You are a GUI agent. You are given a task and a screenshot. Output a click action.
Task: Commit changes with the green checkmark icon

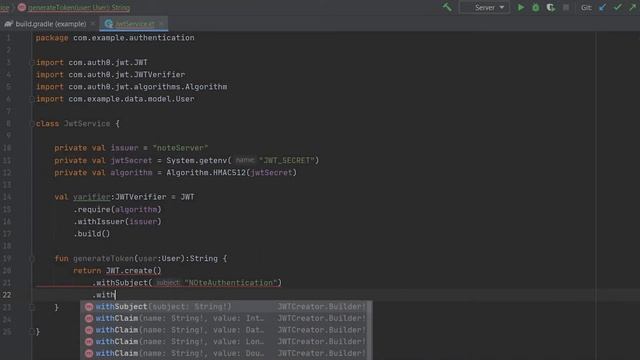pyautogui.click(x=618, y=7)
